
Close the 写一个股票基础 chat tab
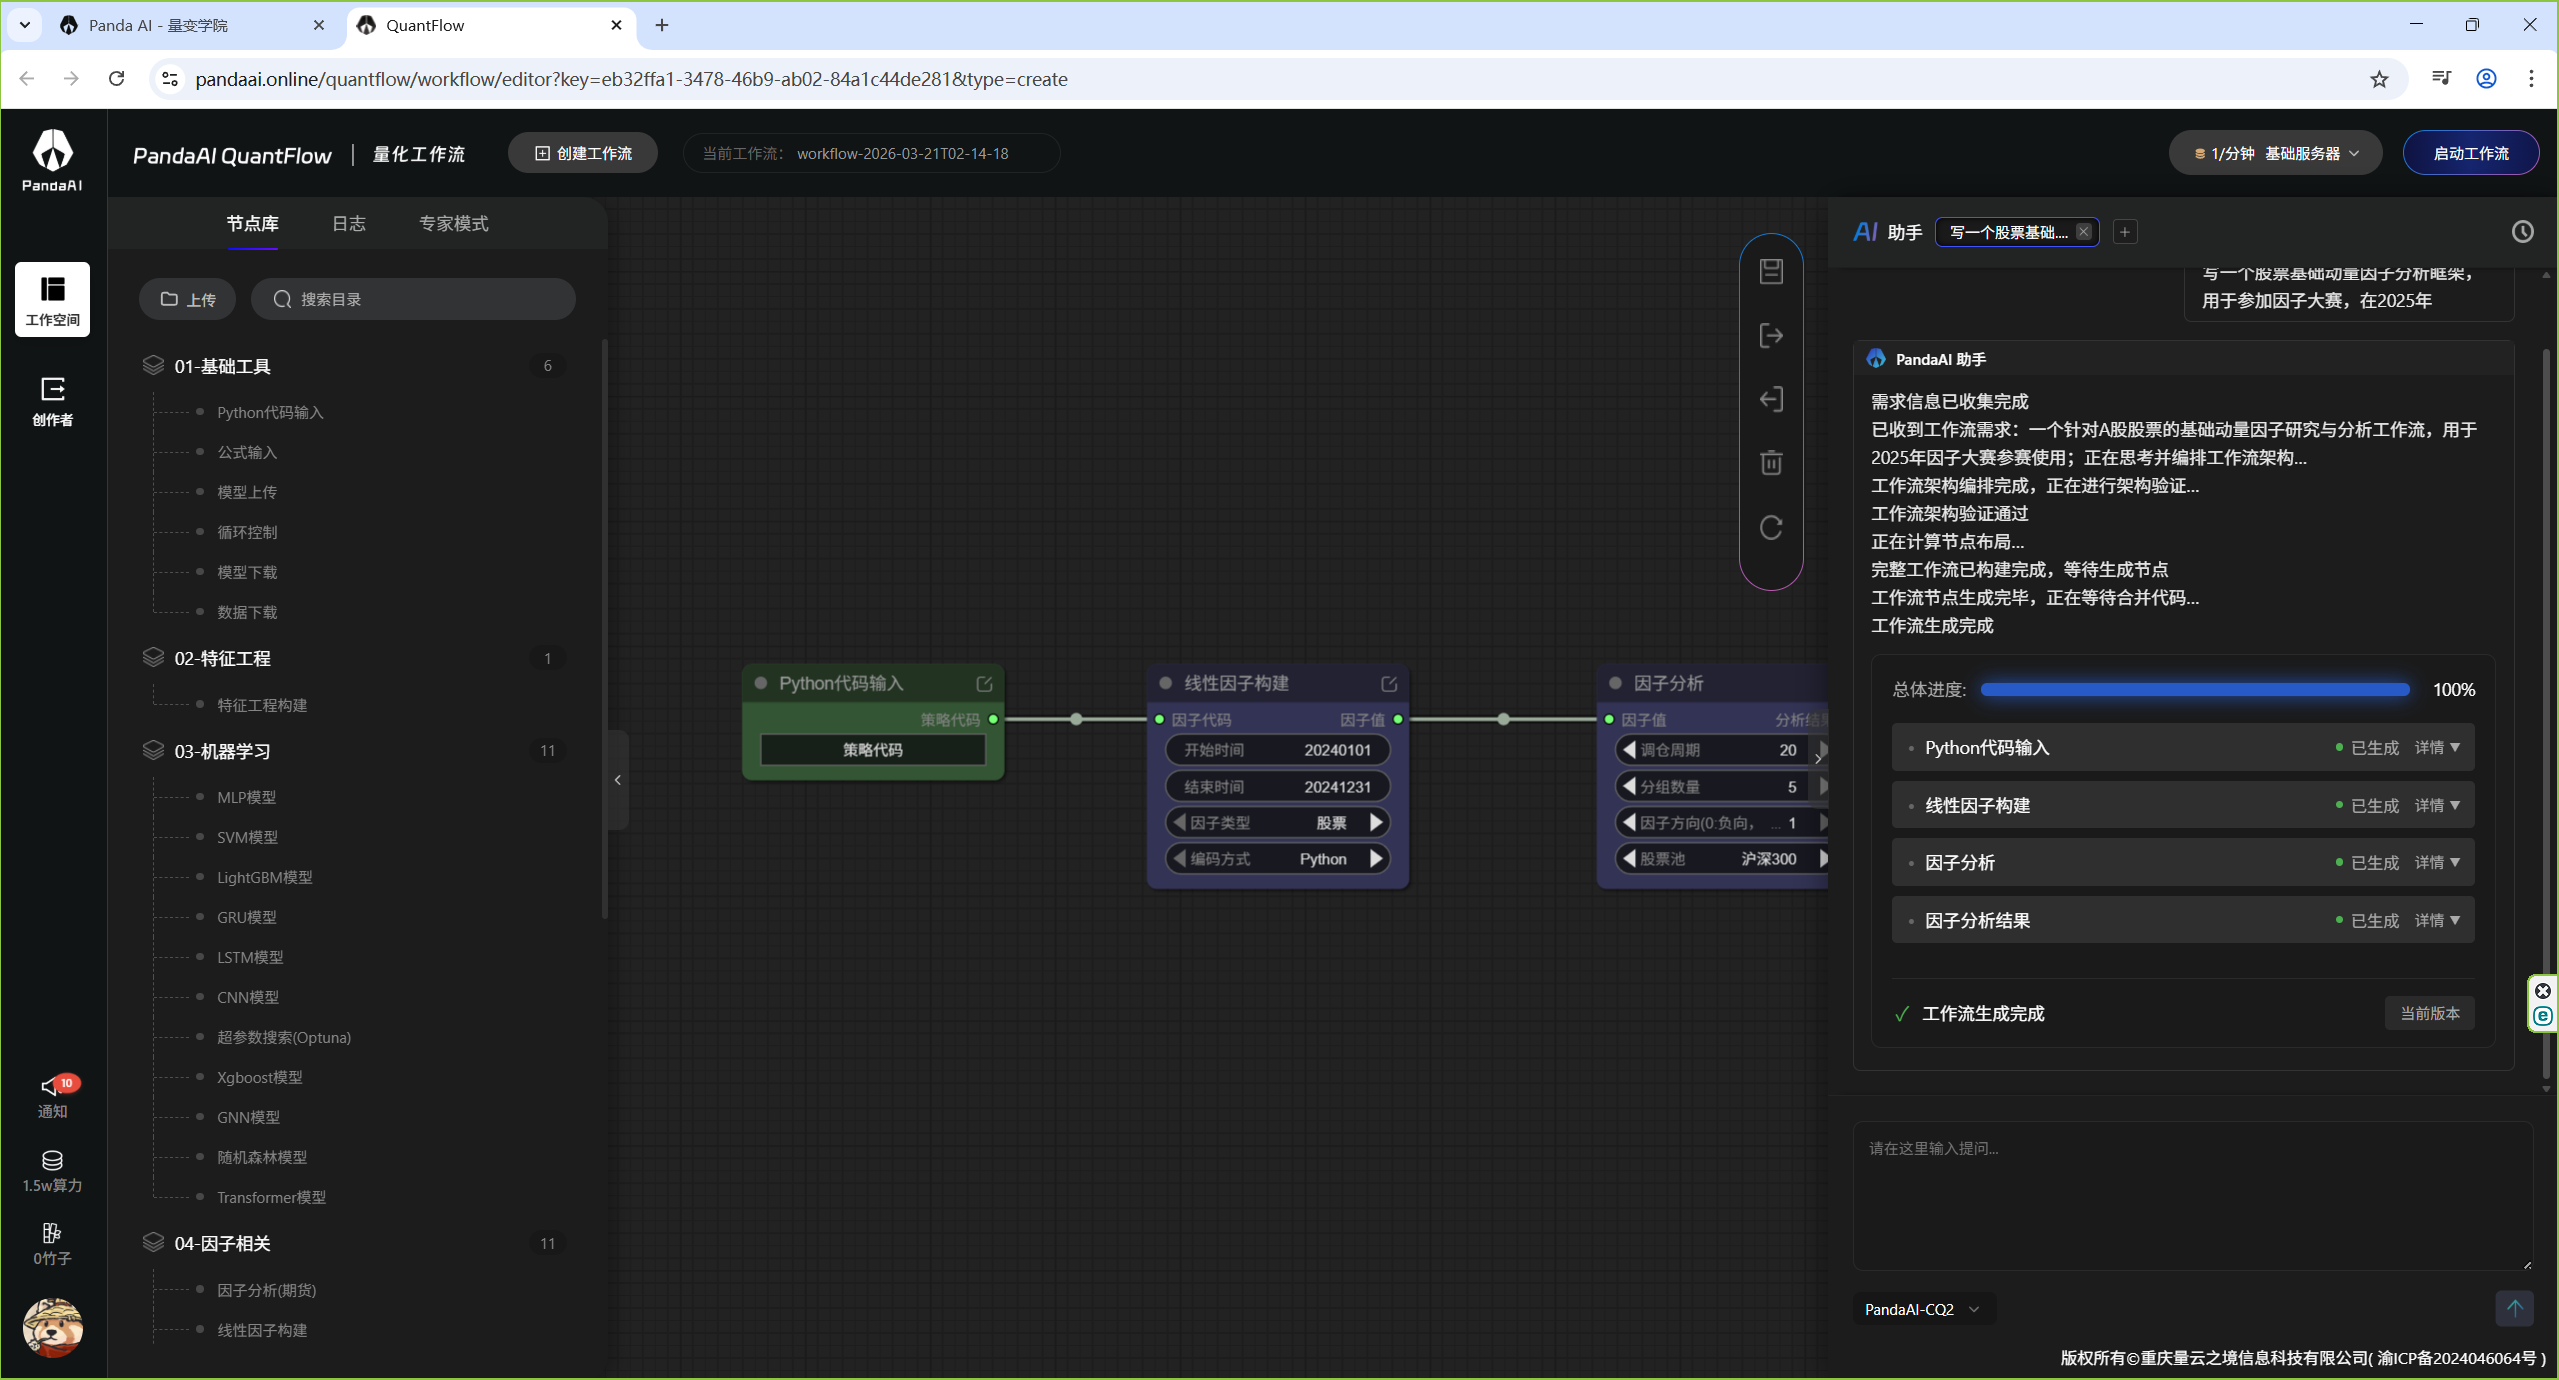[2084, 232]
